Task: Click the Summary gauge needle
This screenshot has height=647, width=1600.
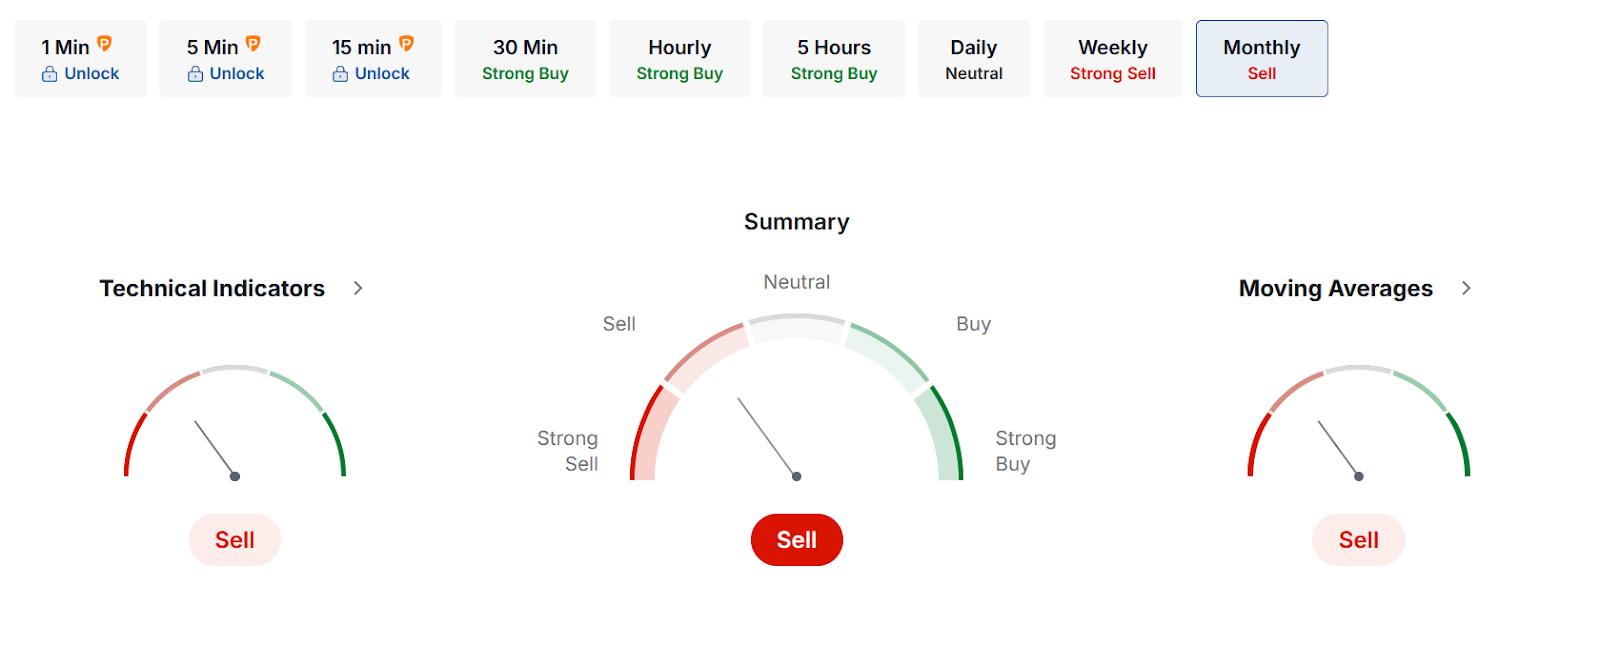Action: (x=768, y=438)
